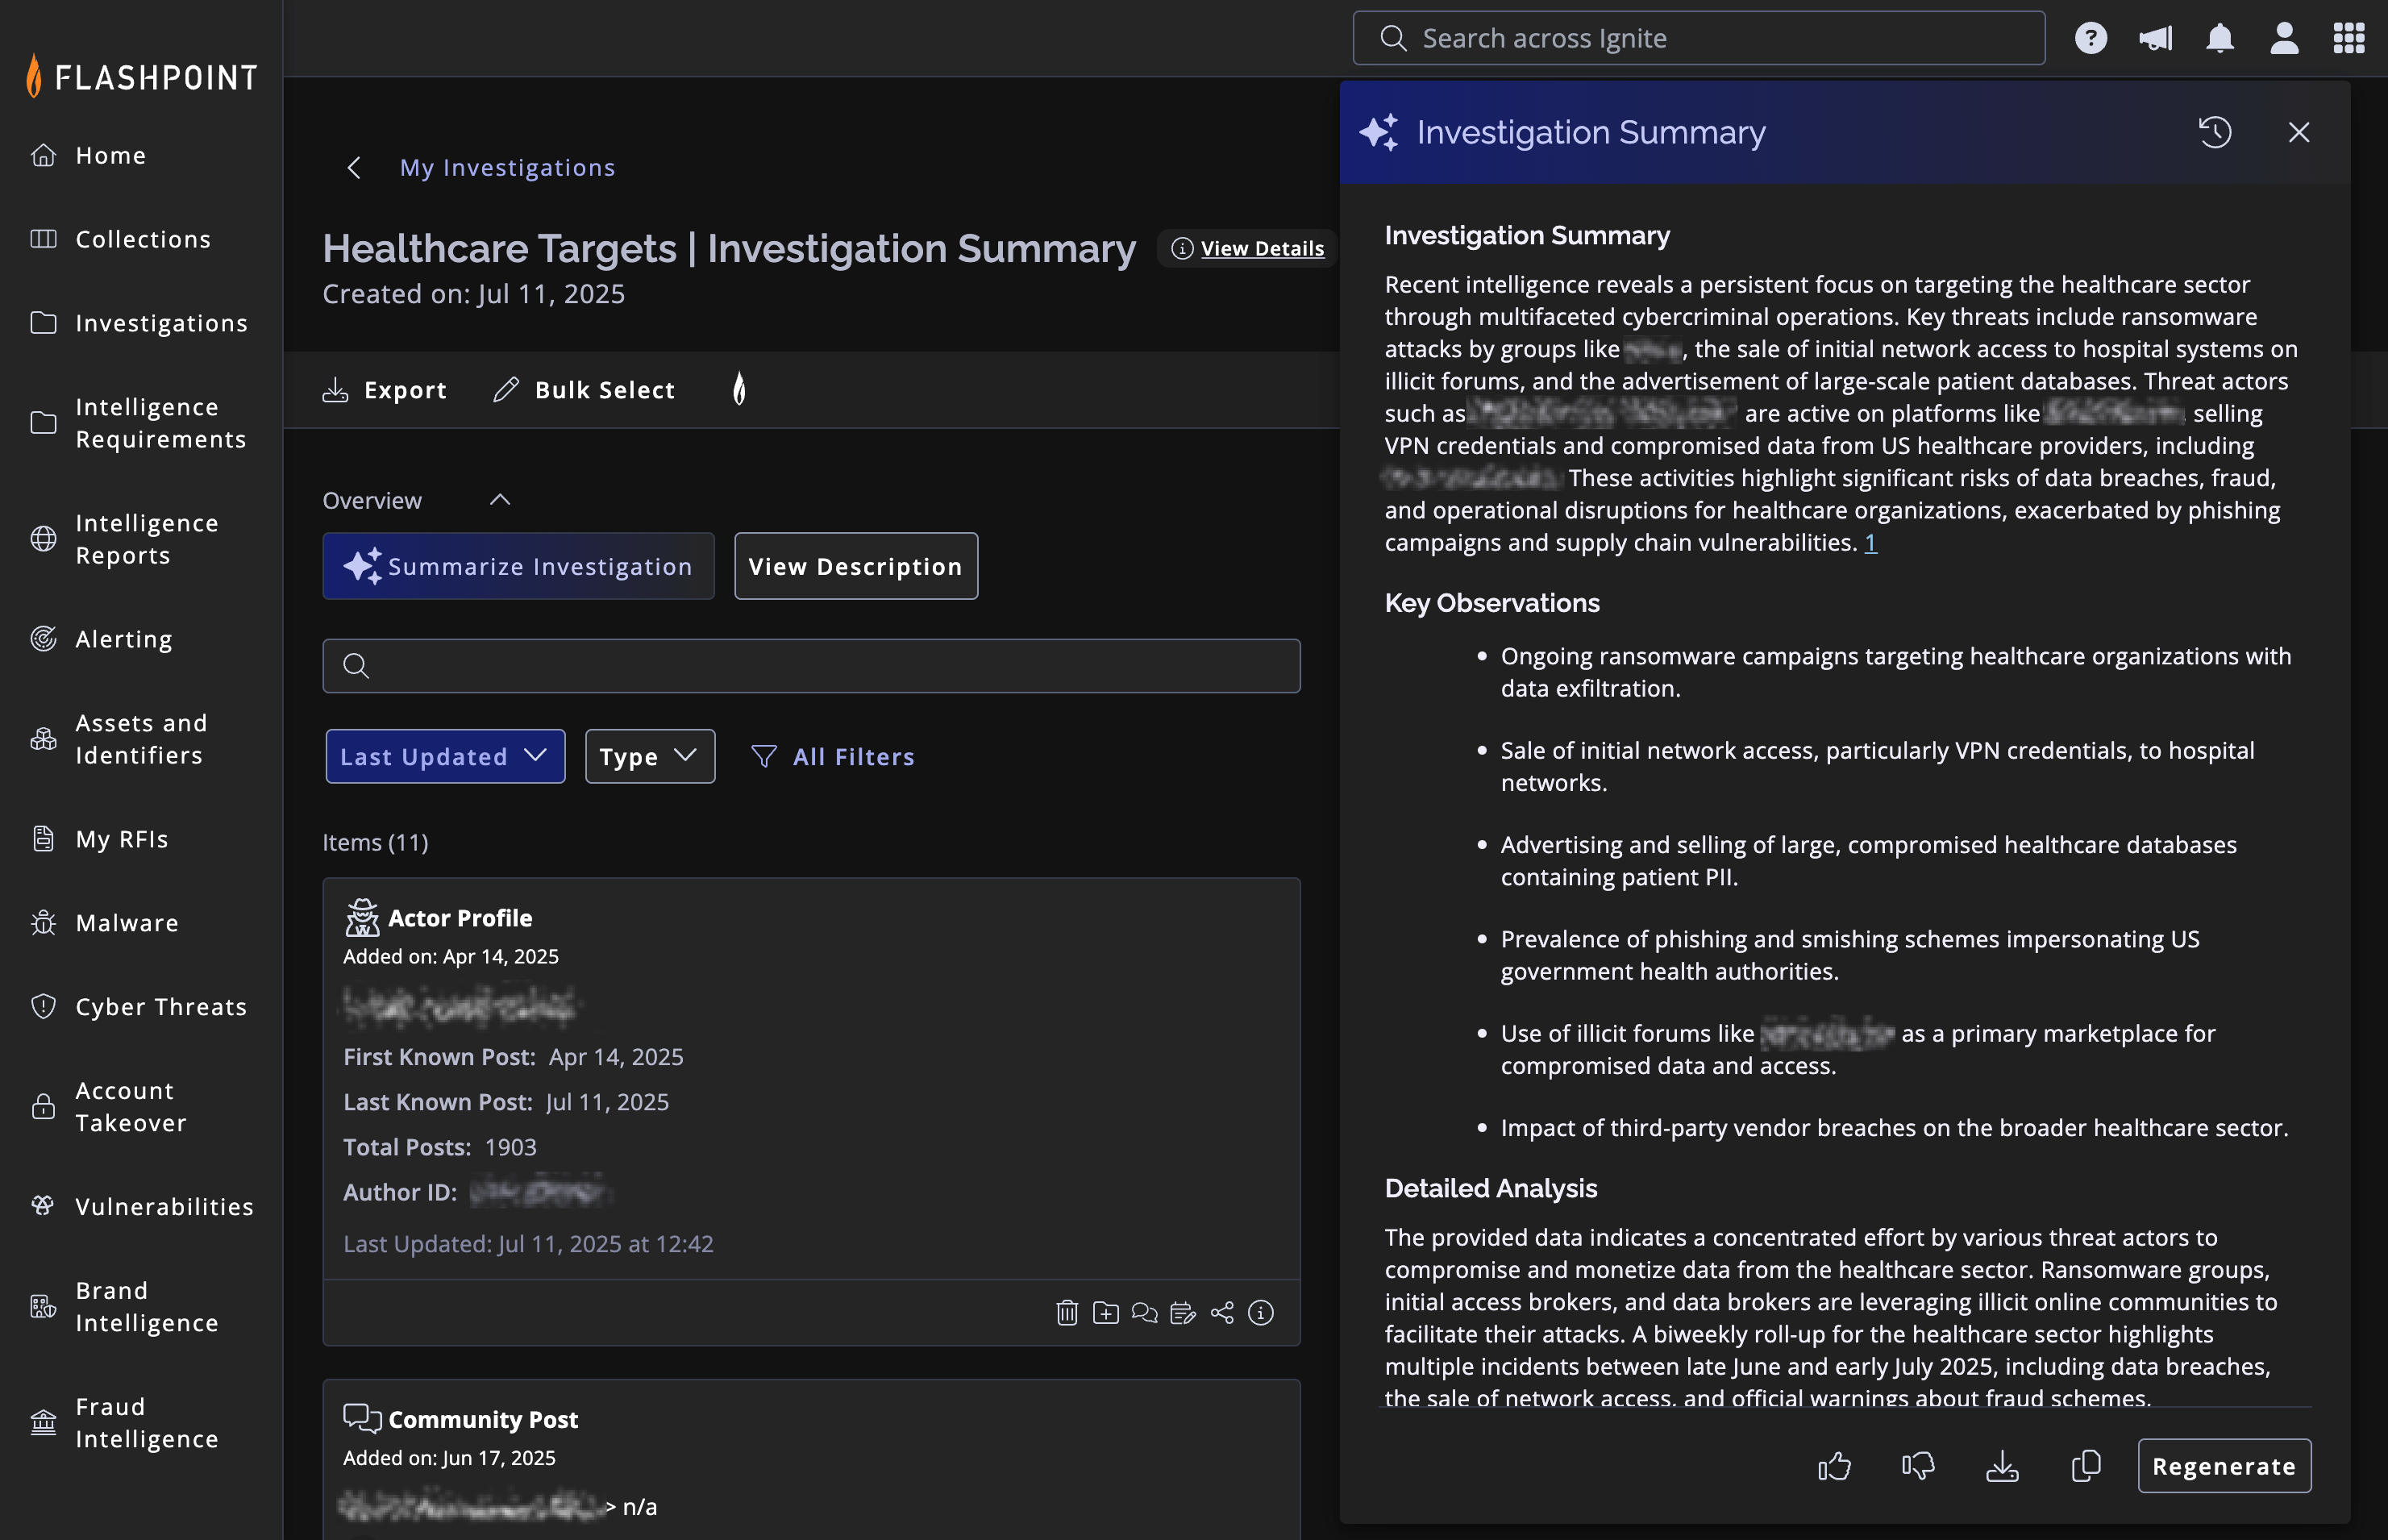Click the flame icon in the toolbar
2388x1540 pixels.
(739, 389)
